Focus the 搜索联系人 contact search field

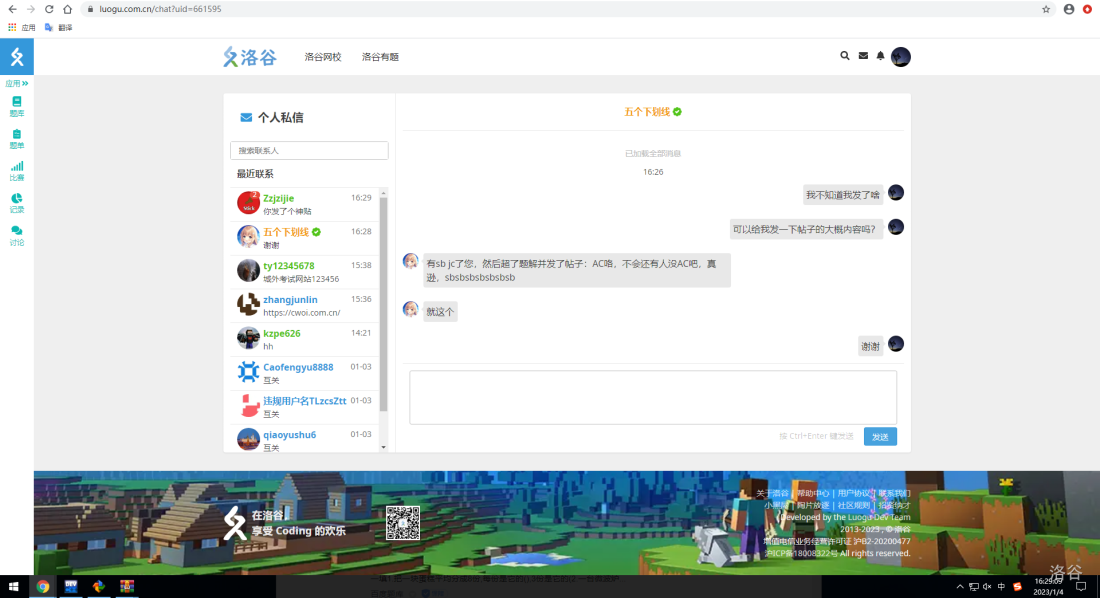point(309,150)
